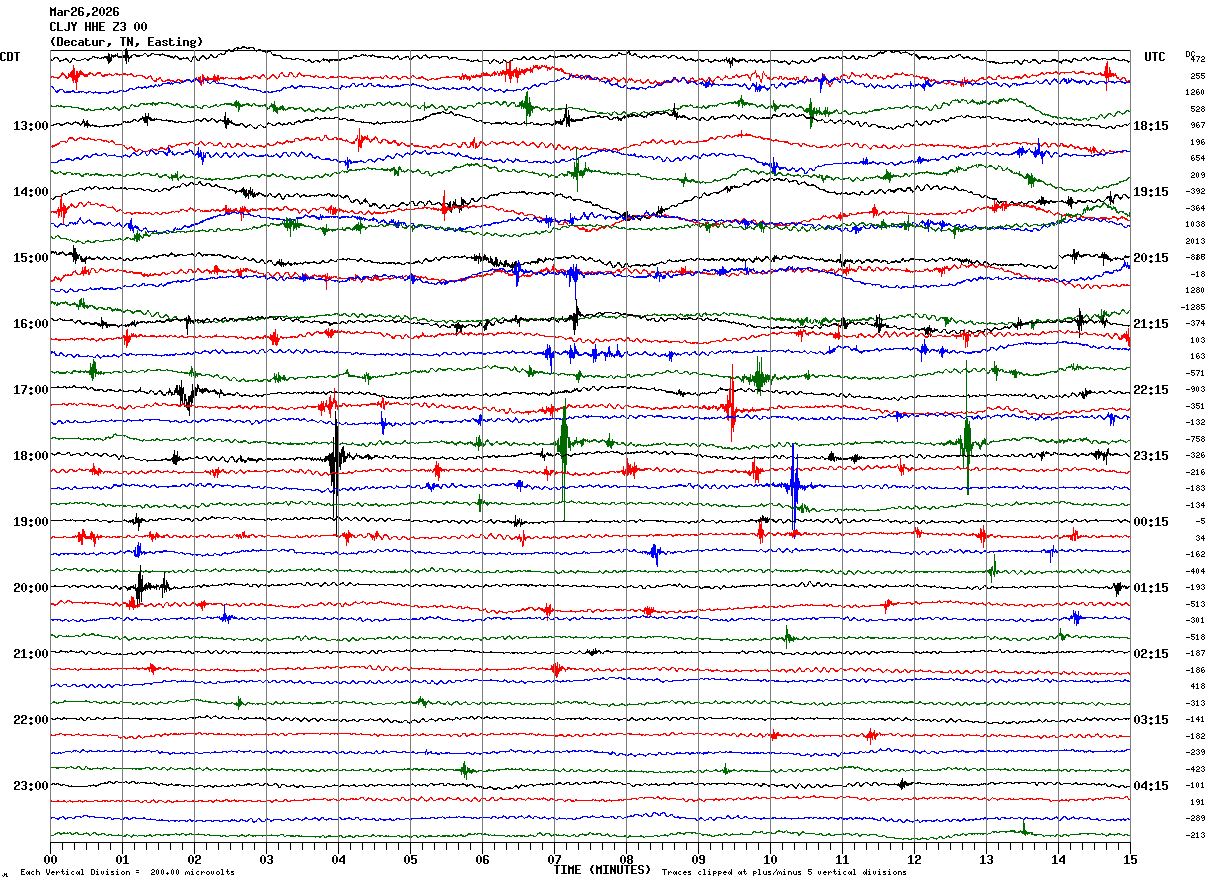The image size is (1210, 886).
Task: Click the 03:15 UTC time label
Action: [1151, 720]
